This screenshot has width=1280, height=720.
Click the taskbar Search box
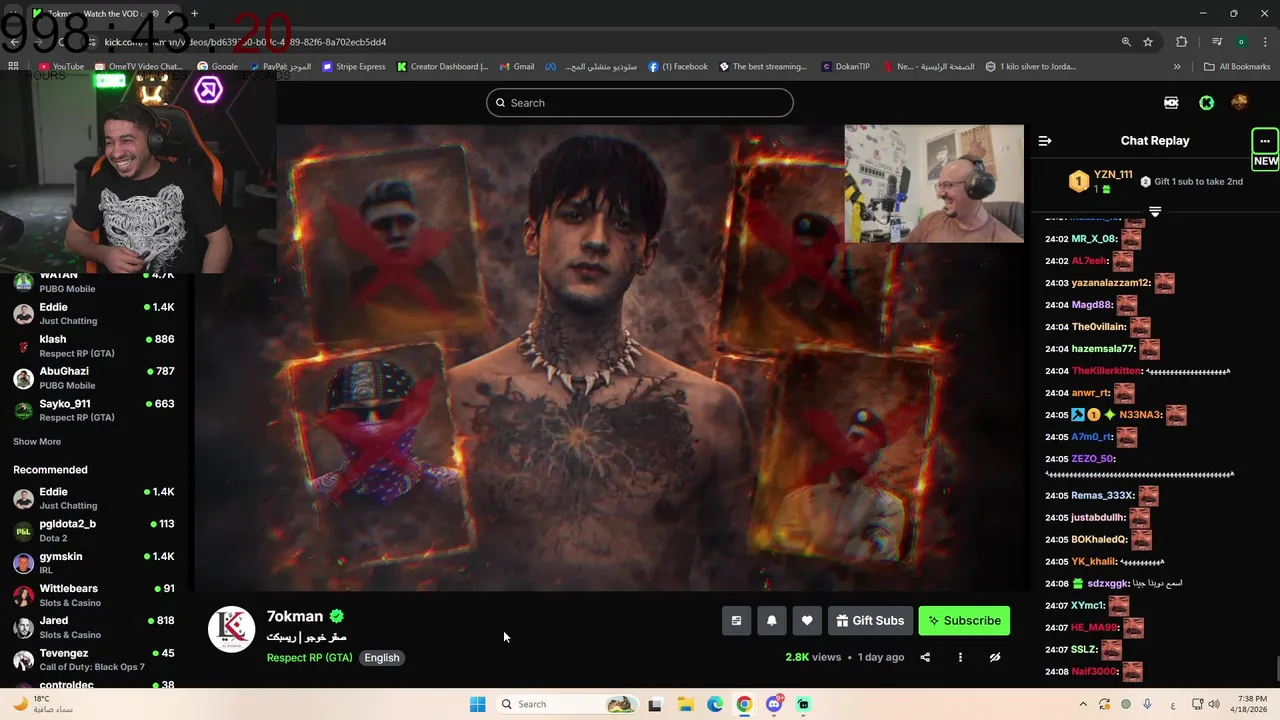pos(565,704)
